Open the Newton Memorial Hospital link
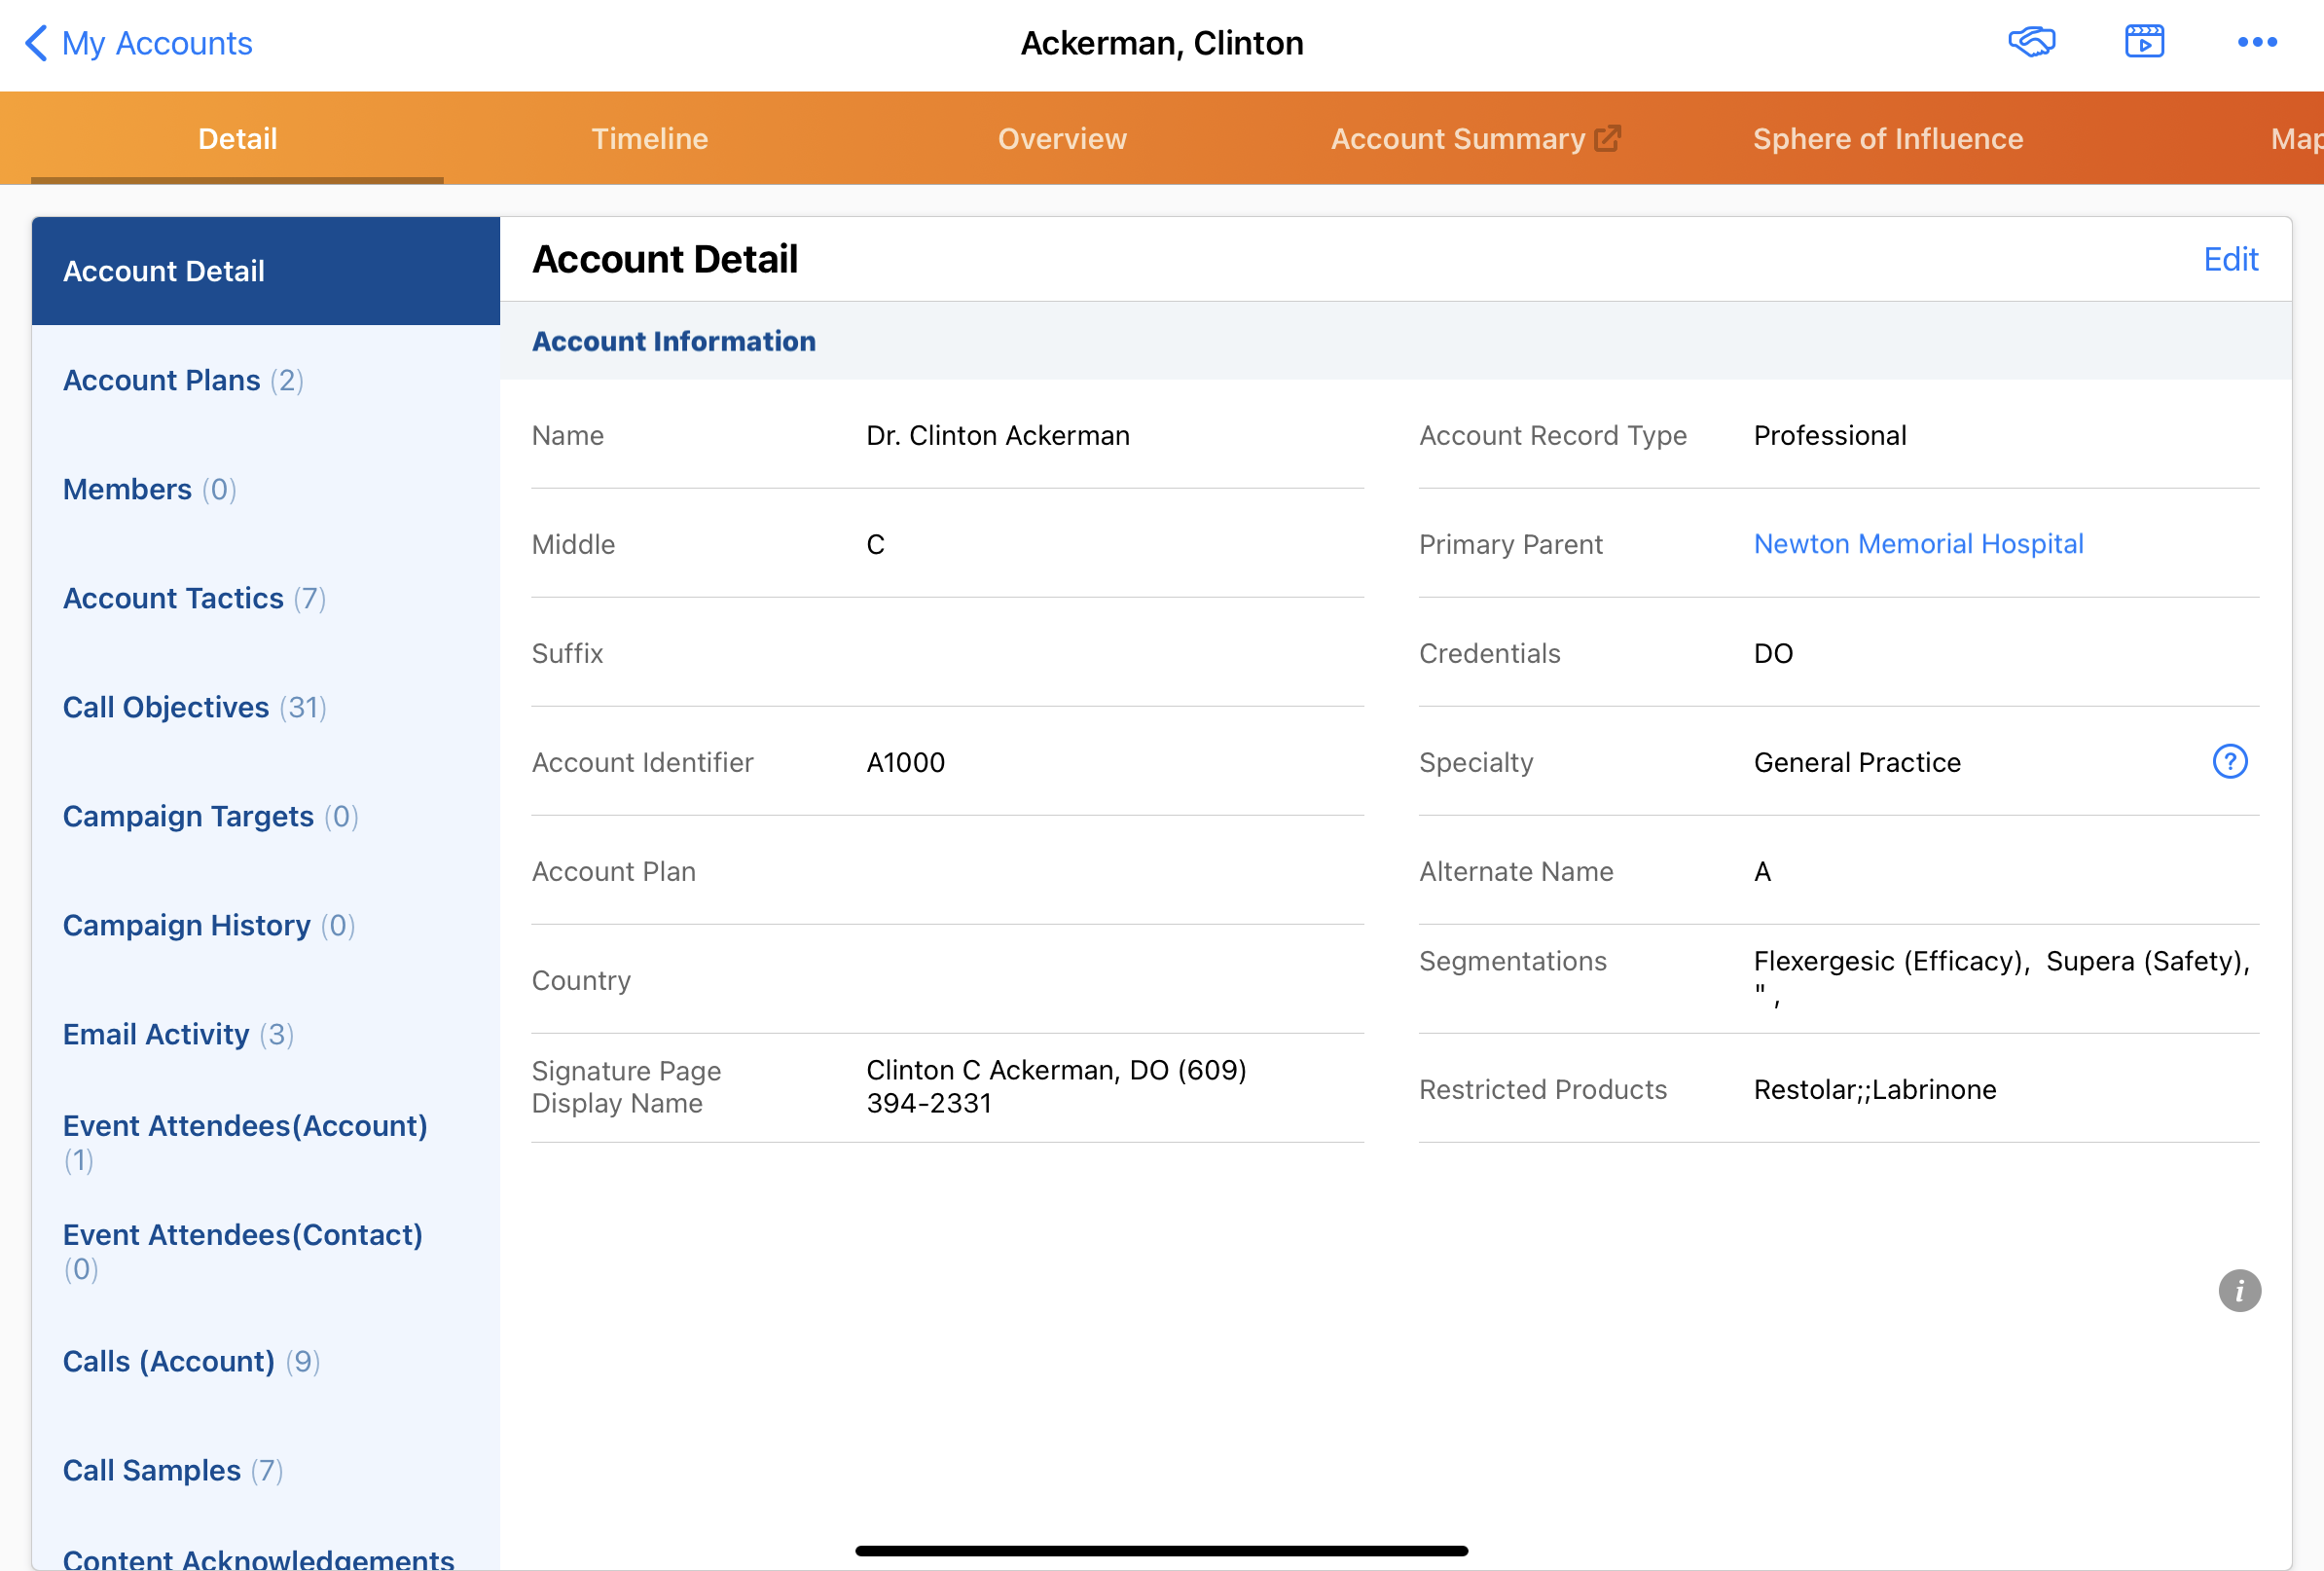The width and height of the screenshot is (2324, 1571). point(1918,544)
